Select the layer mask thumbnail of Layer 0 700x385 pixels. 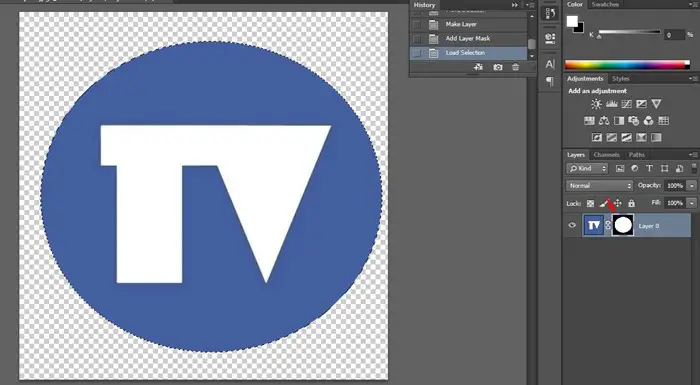623,225
